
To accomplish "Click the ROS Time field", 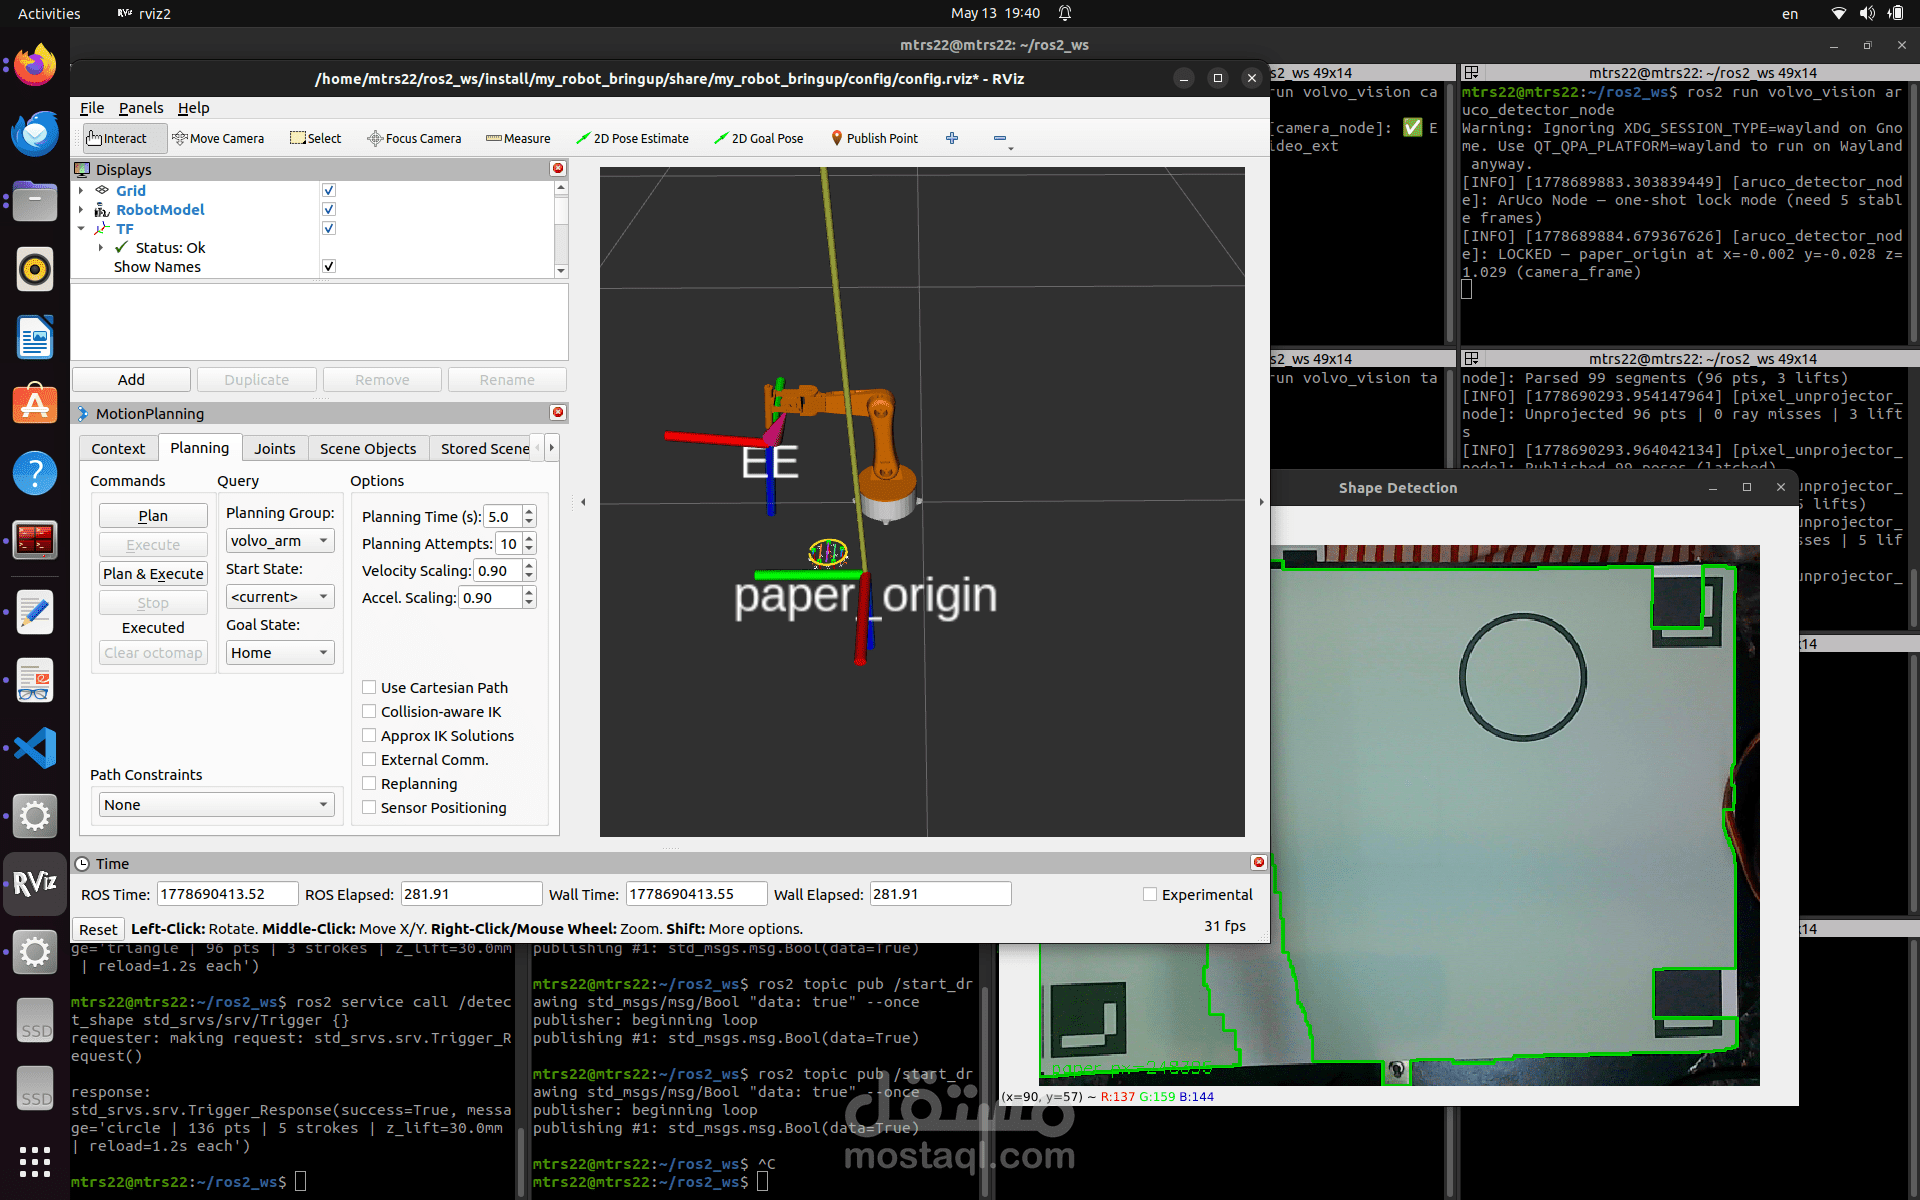I will click(x=227, y=894).
